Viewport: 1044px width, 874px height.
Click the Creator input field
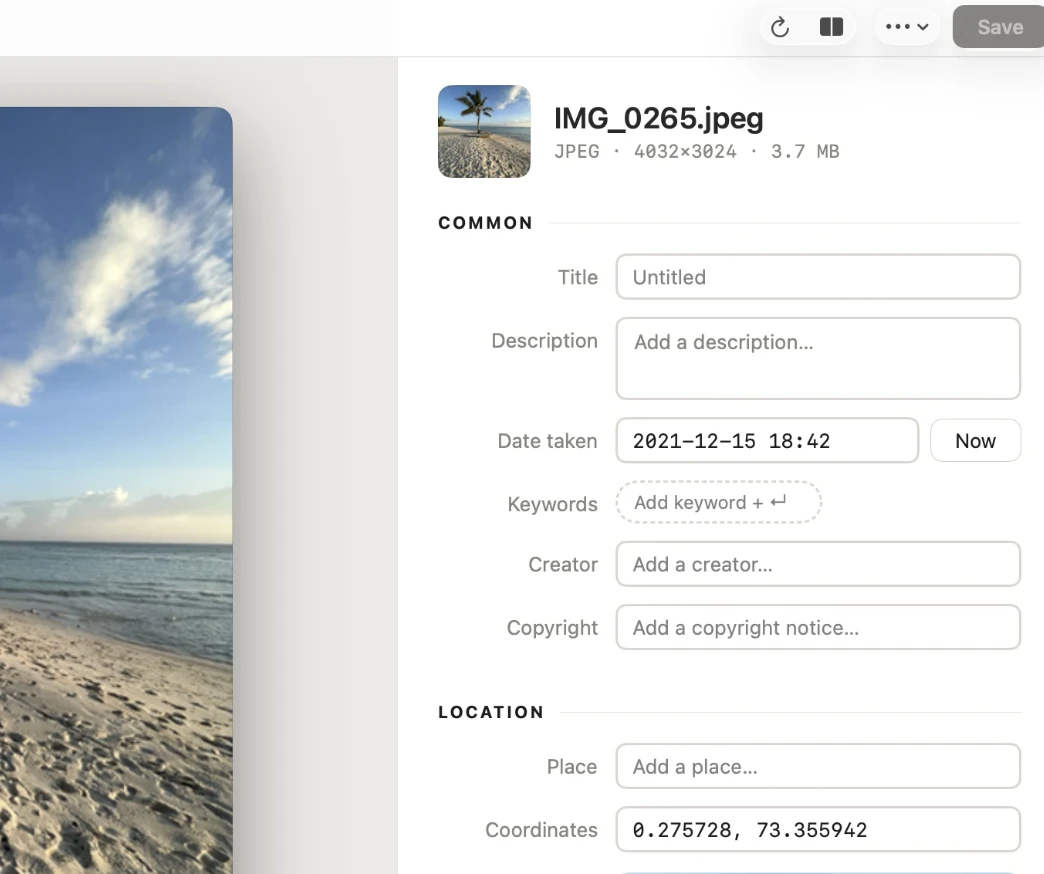click(818, 564)
